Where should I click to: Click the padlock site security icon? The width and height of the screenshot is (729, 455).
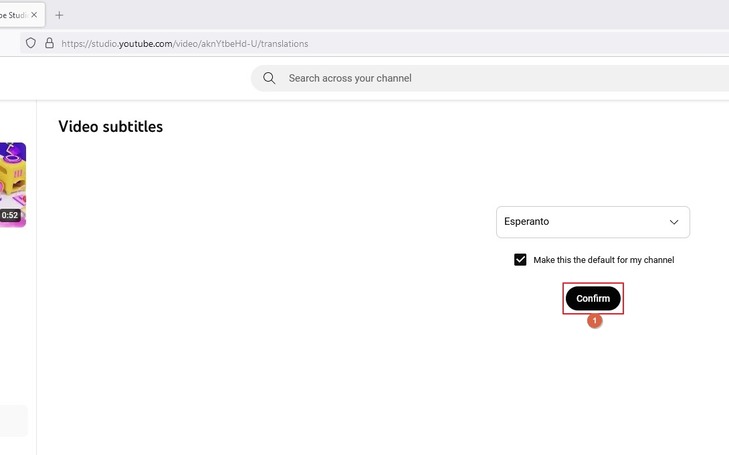click(x=49, y=43)
